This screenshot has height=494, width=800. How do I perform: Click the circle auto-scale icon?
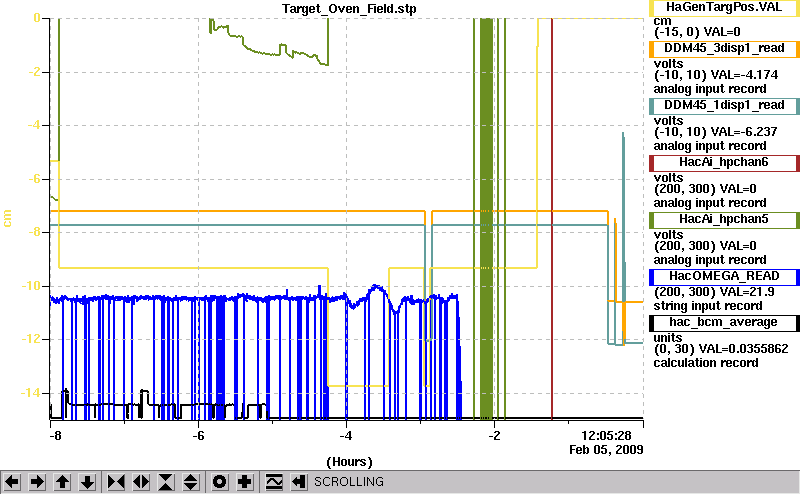click(x=219, y=482)
